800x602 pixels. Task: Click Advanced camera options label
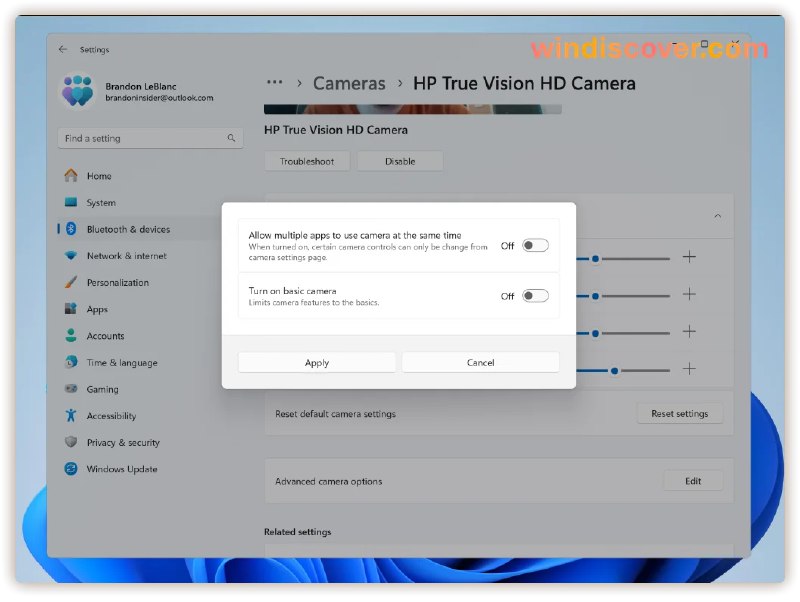(x=329, y=481)
